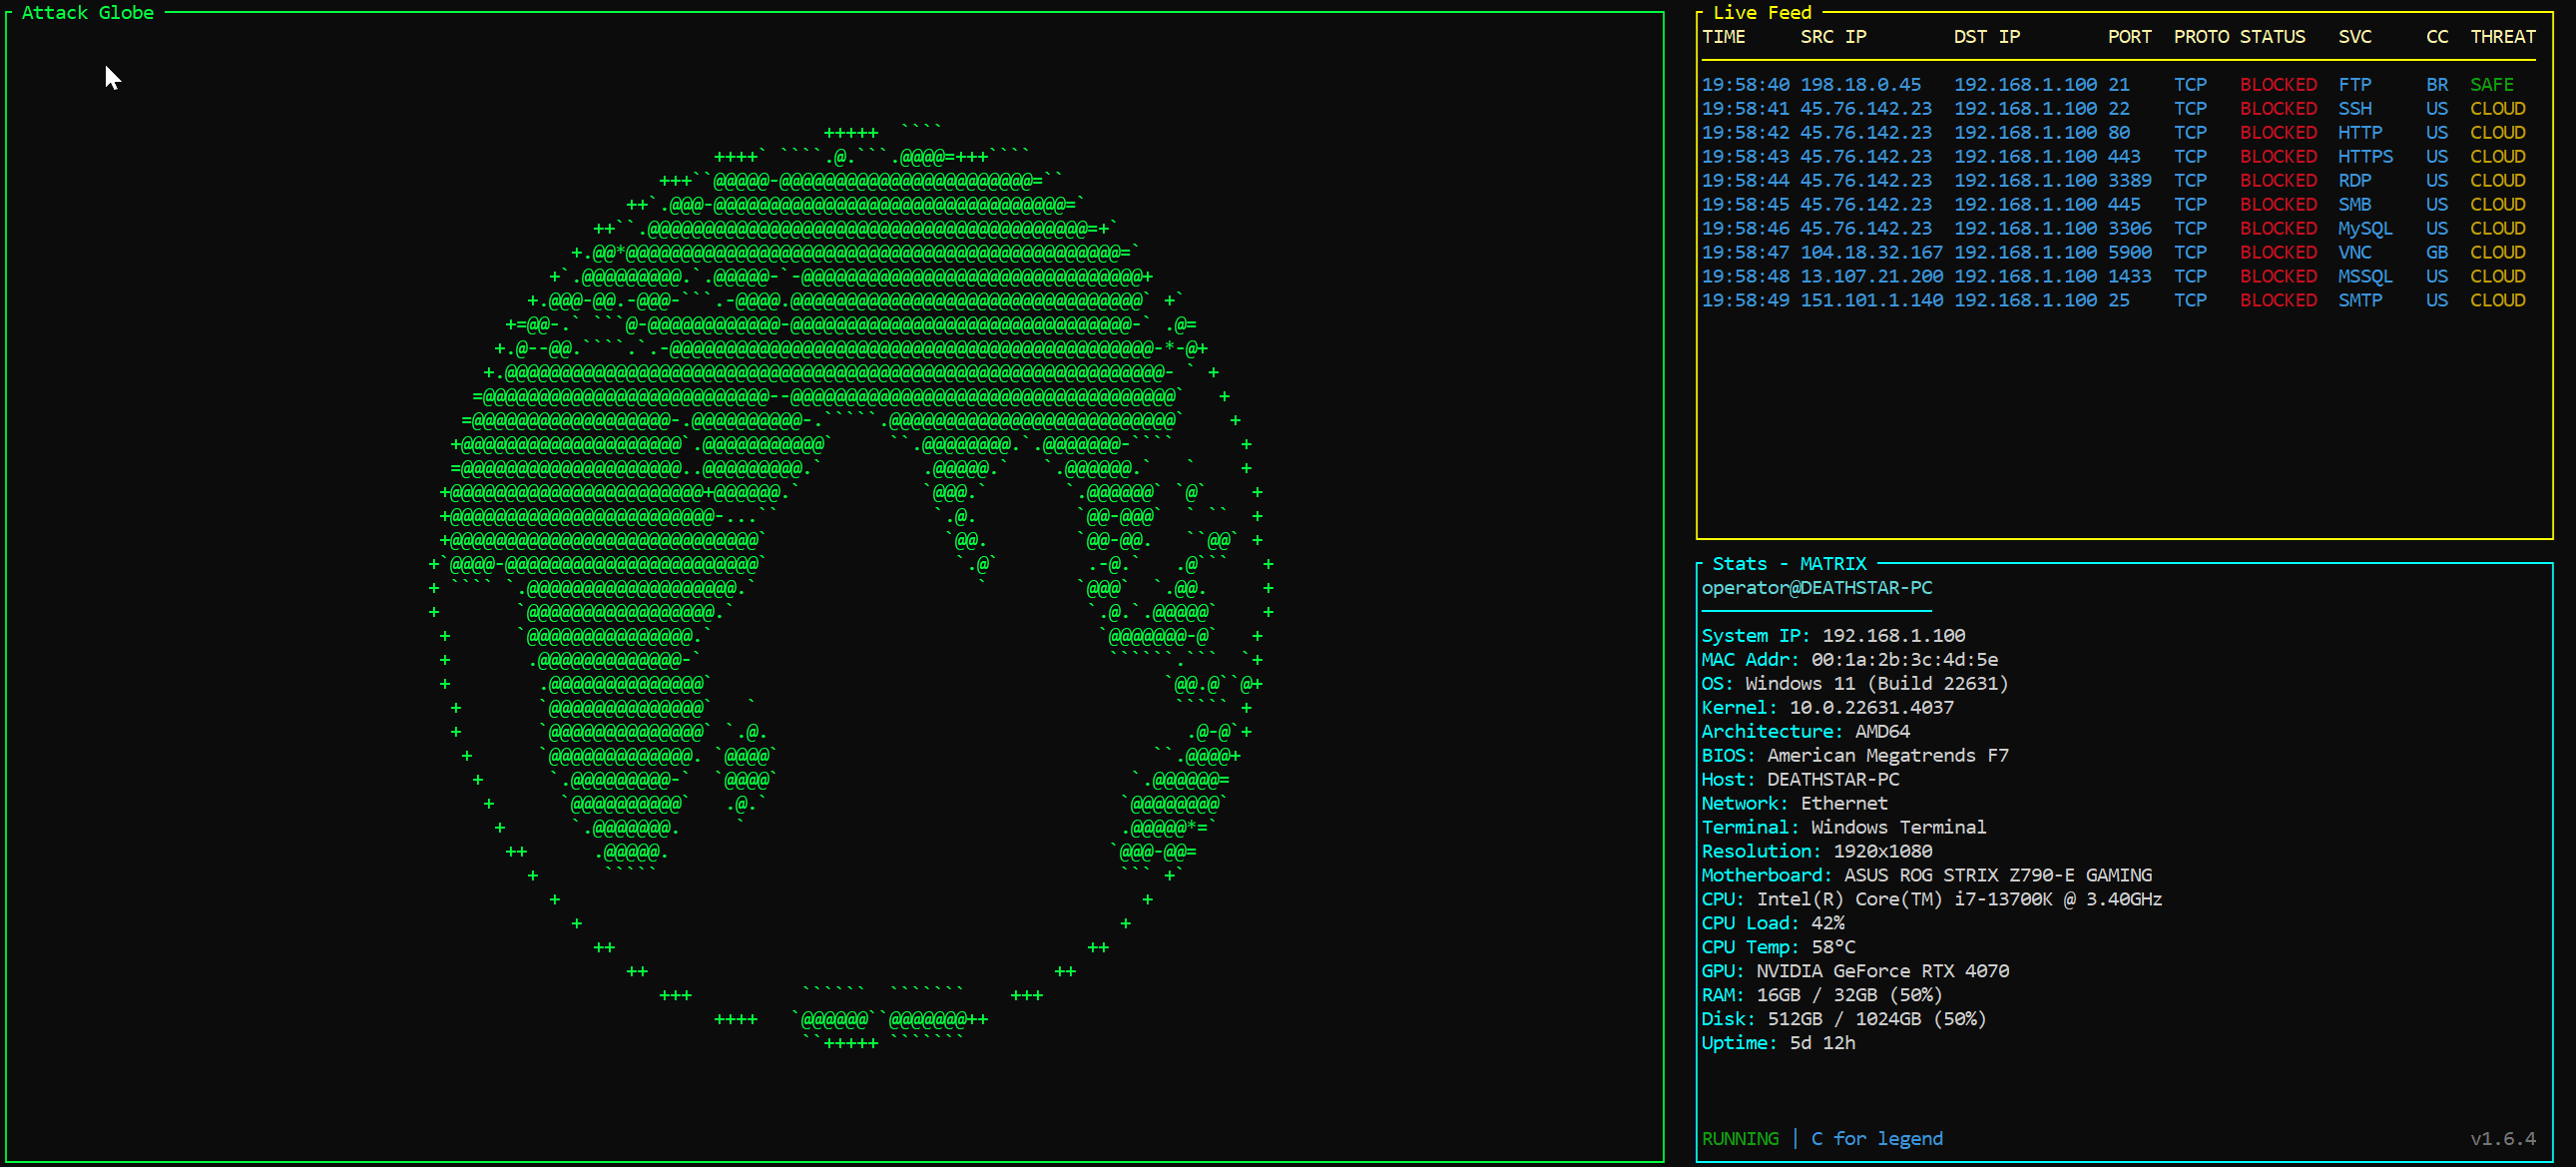Click the Terminal line "Windows Terminal"
Screen dimensions: 2576x1167
pyautogui.click(x=1844, y=828)
